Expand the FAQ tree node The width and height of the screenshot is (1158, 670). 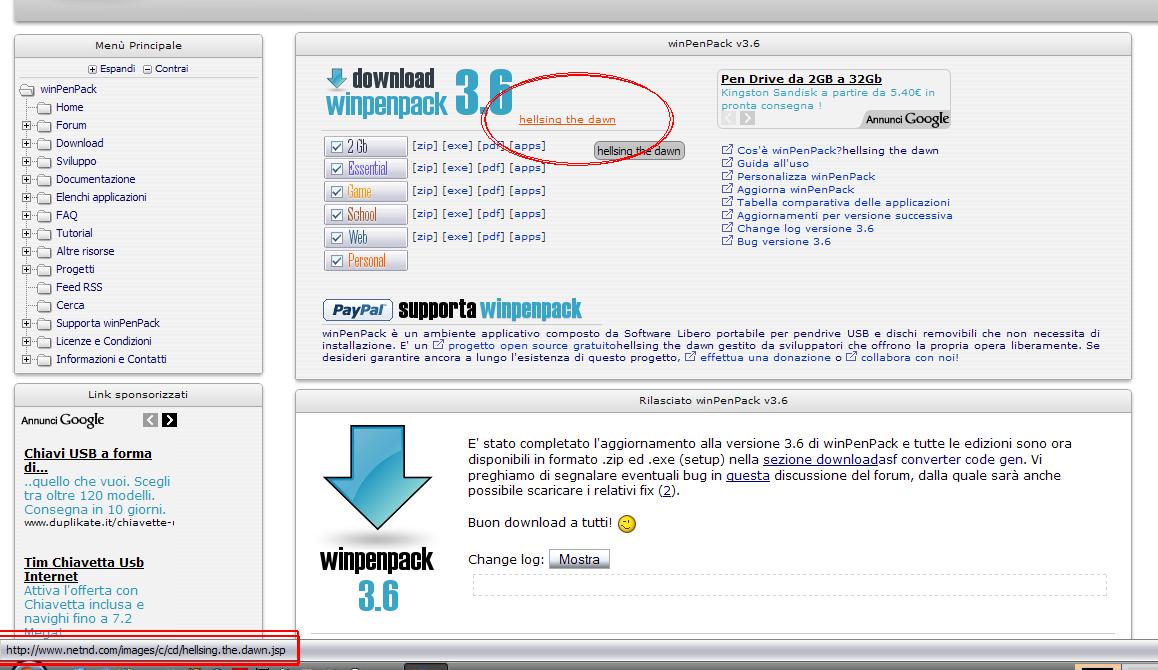[x=27, y=216]
